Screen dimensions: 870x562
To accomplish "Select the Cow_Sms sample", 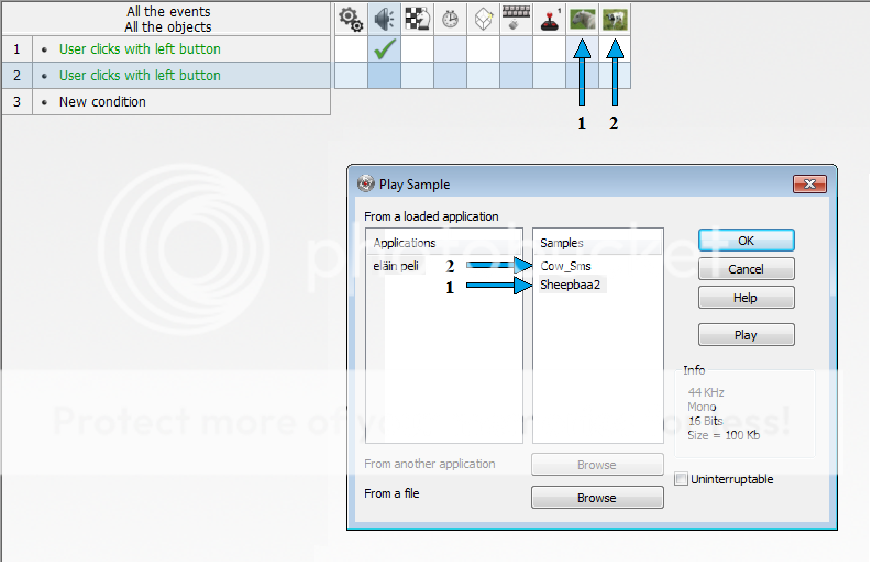I will [x=565, y=266].
